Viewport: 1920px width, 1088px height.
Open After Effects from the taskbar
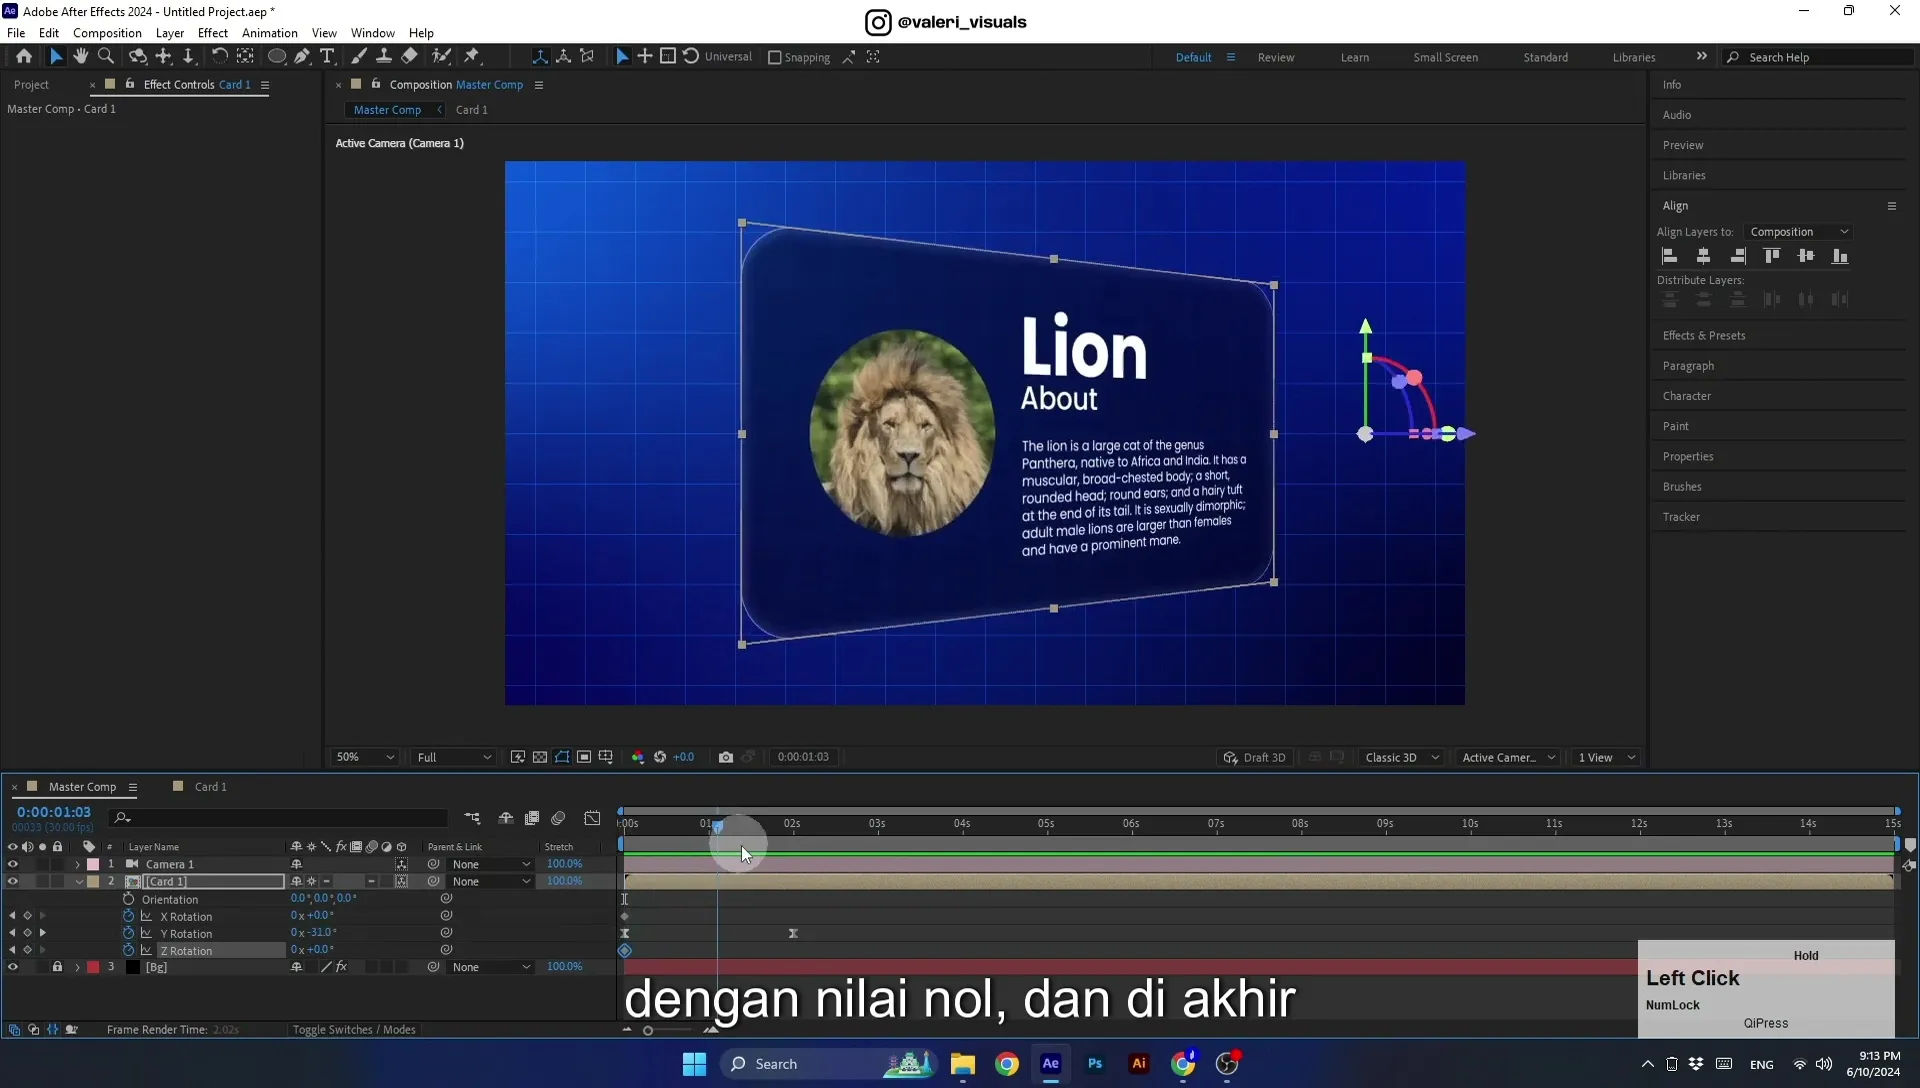1051,1064
